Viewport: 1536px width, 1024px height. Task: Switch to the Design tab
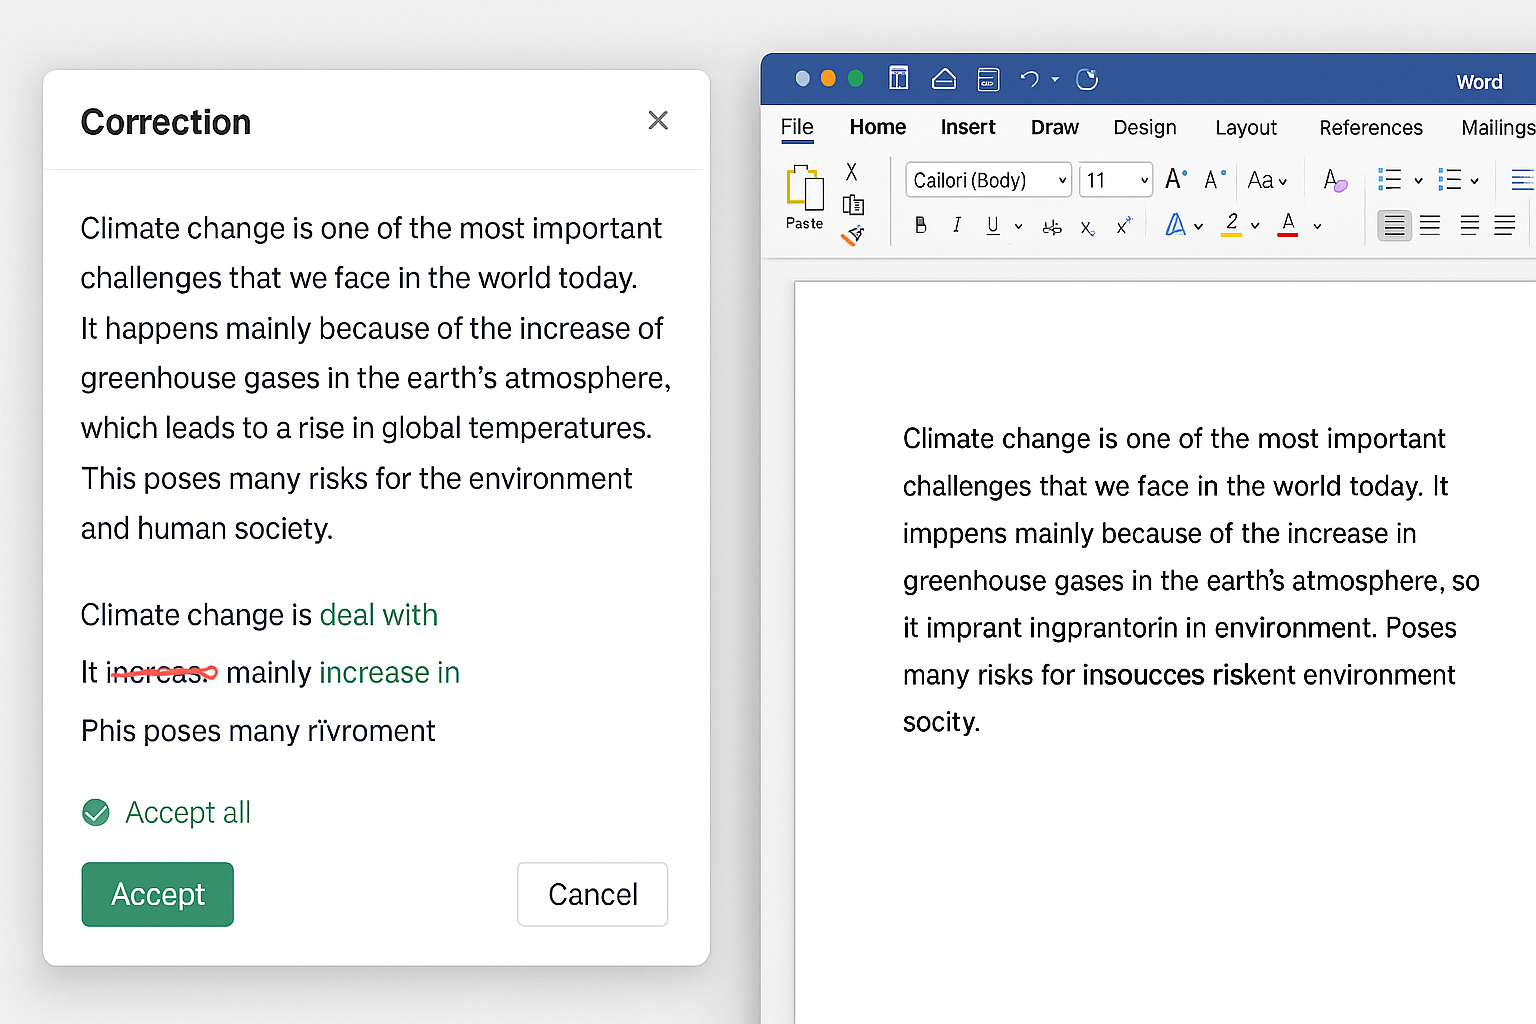(1145, 127)
